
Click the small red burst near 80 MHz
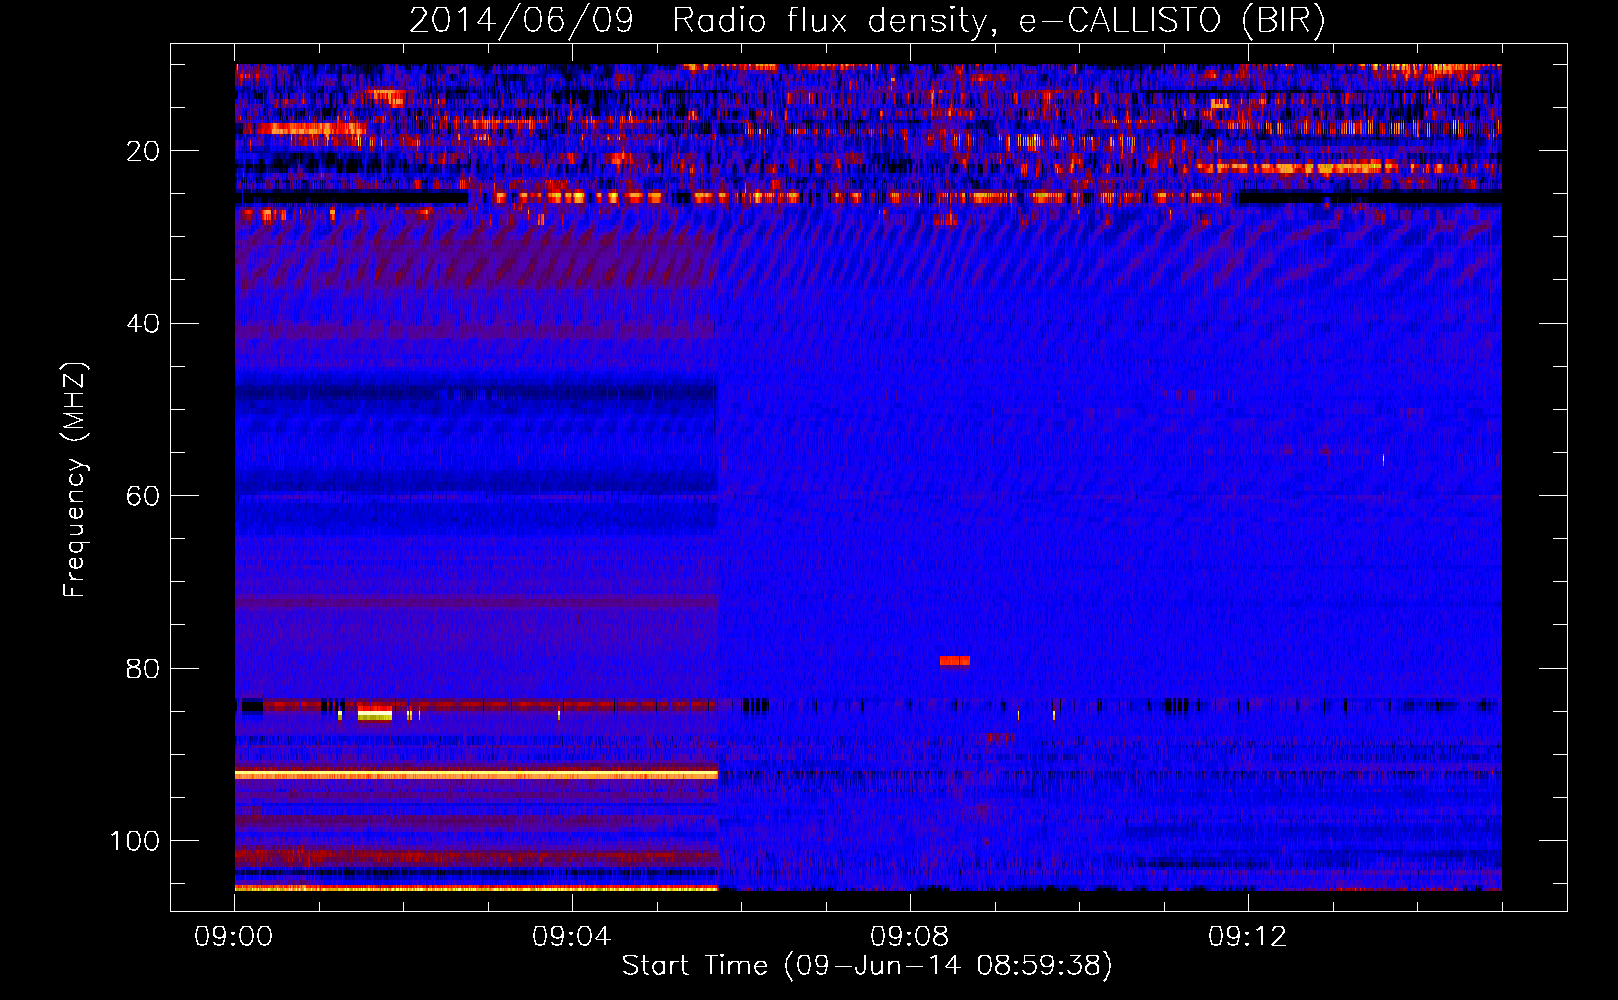[x=955, y=661]
